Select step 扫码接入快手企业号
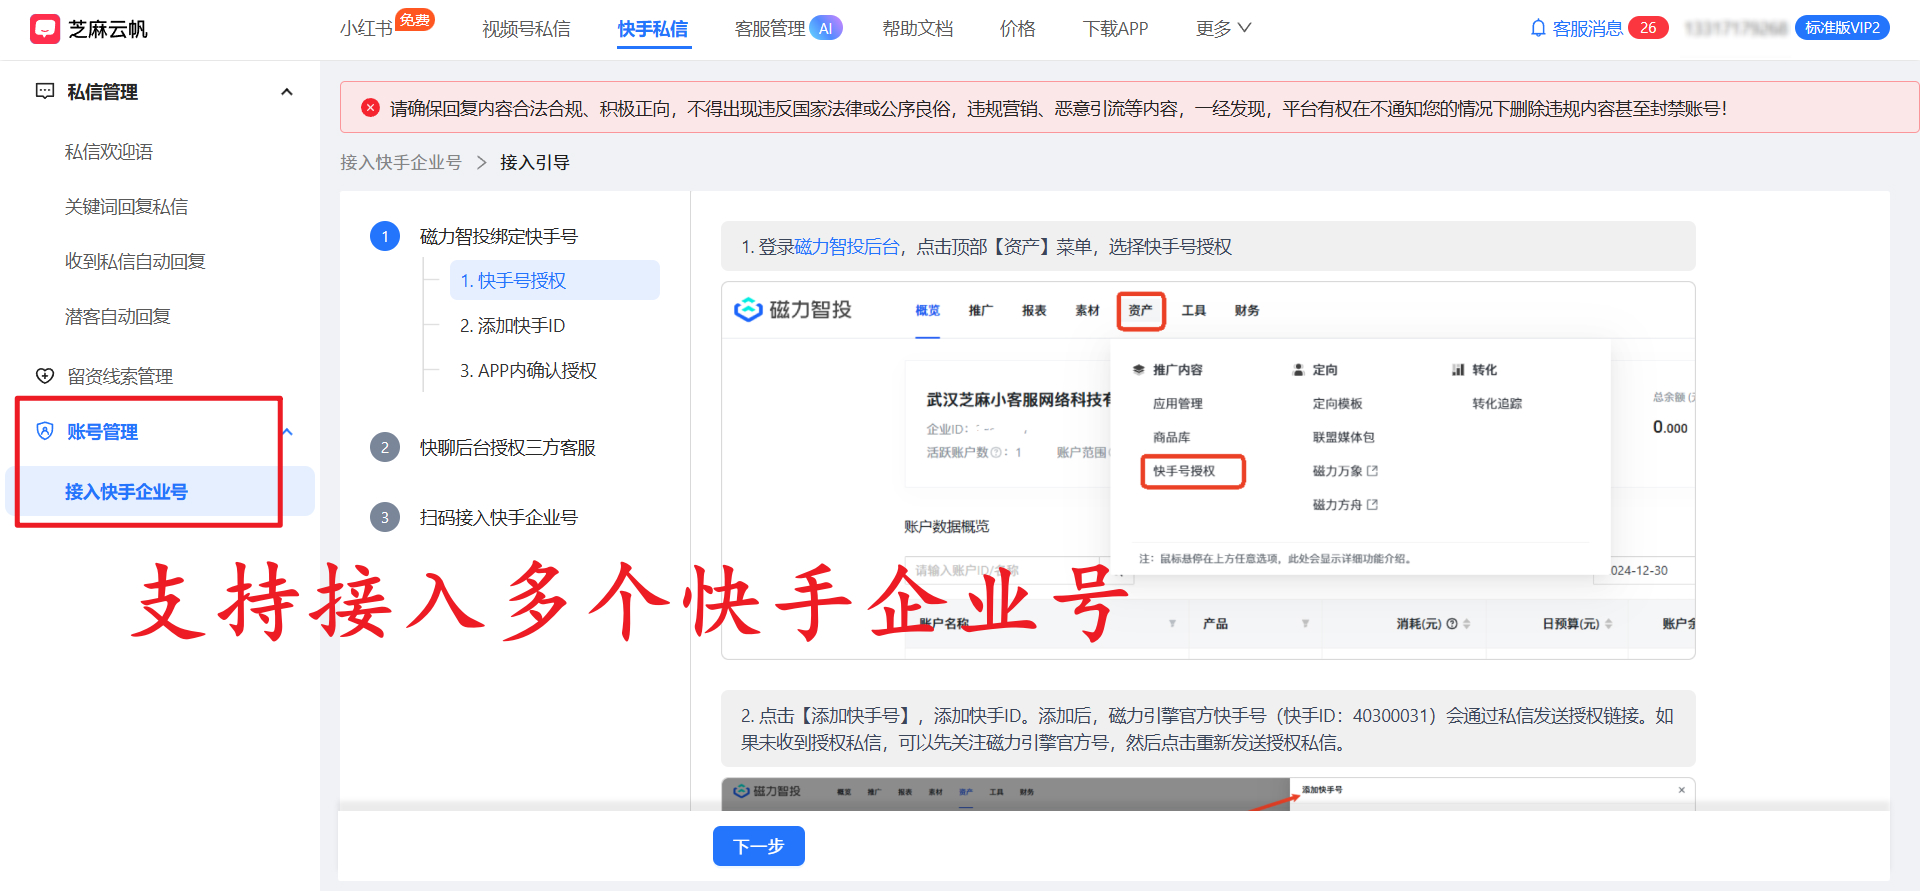The width and height of the screenshot is (1920, 891). [499, 518]
